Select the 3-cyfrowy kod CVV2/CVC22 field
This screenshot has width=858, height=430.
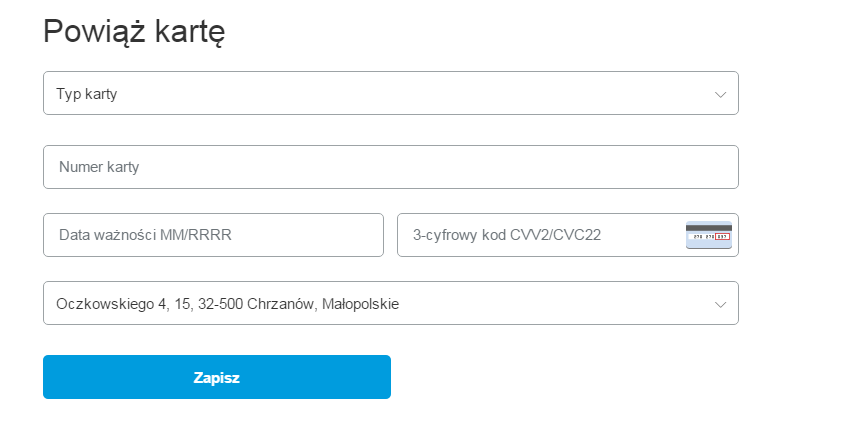pyautogui.click(x=568, y=235)
